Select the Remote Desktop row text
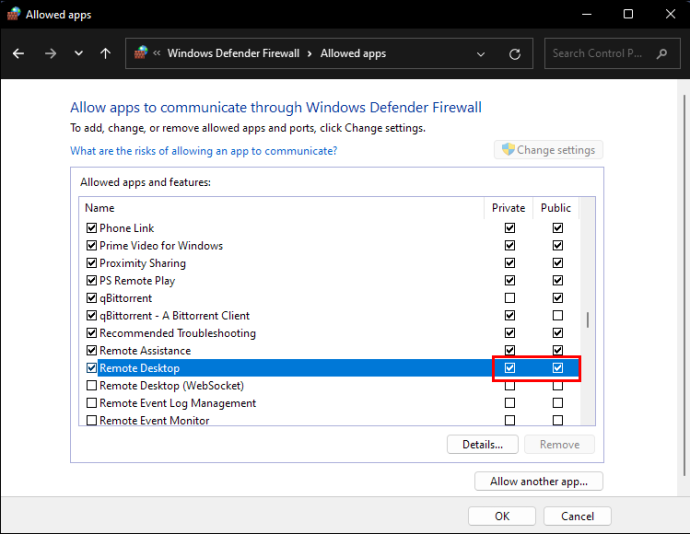 pos(139,368)
